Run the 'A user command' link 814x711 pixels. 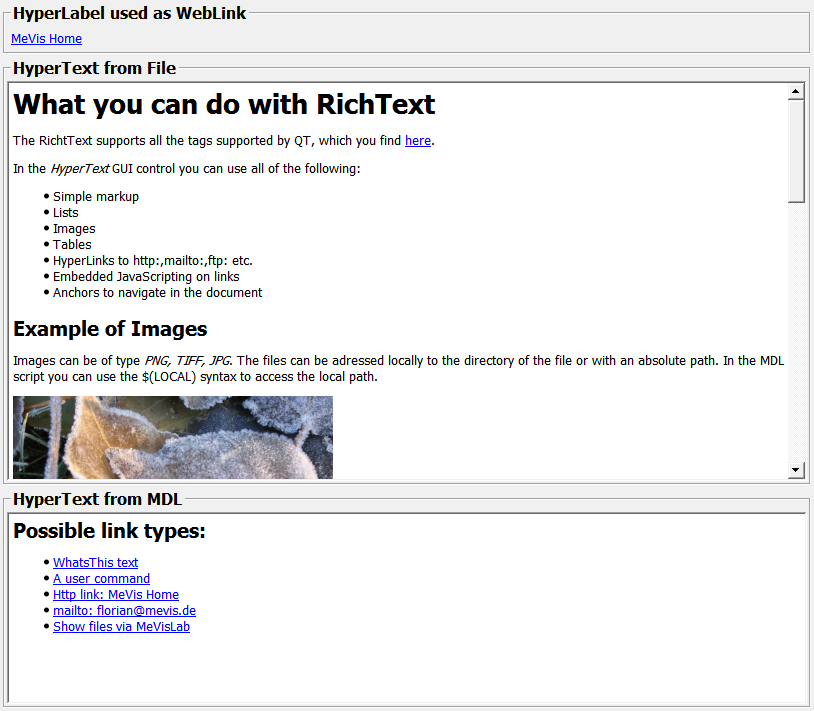pyautogui.click(x=101, y=579)
